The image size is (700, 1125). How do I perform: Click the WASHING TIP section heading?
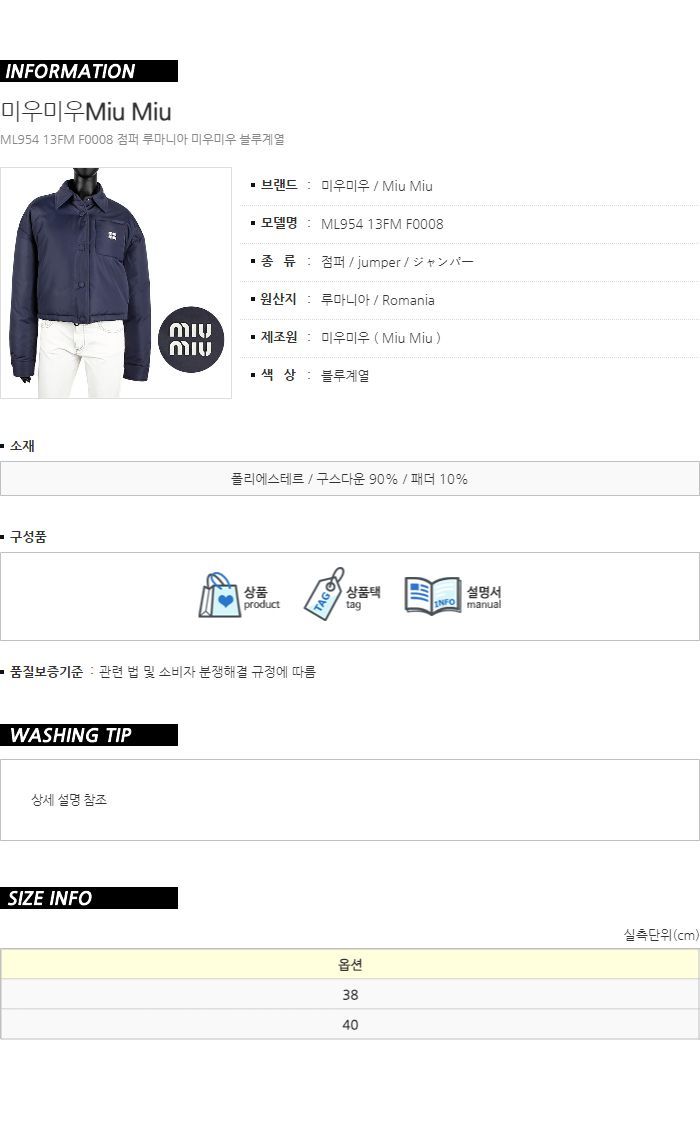pos(89,735)
